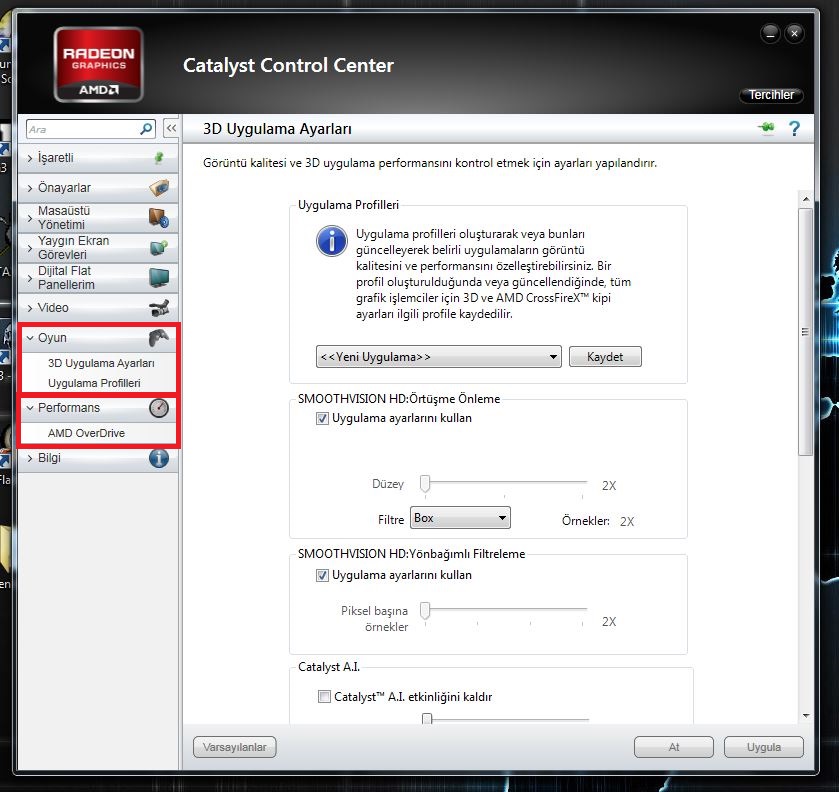The image size is (839, 792).
Task: Click the Bilgi info icon in sidebar
Action: 159,458
